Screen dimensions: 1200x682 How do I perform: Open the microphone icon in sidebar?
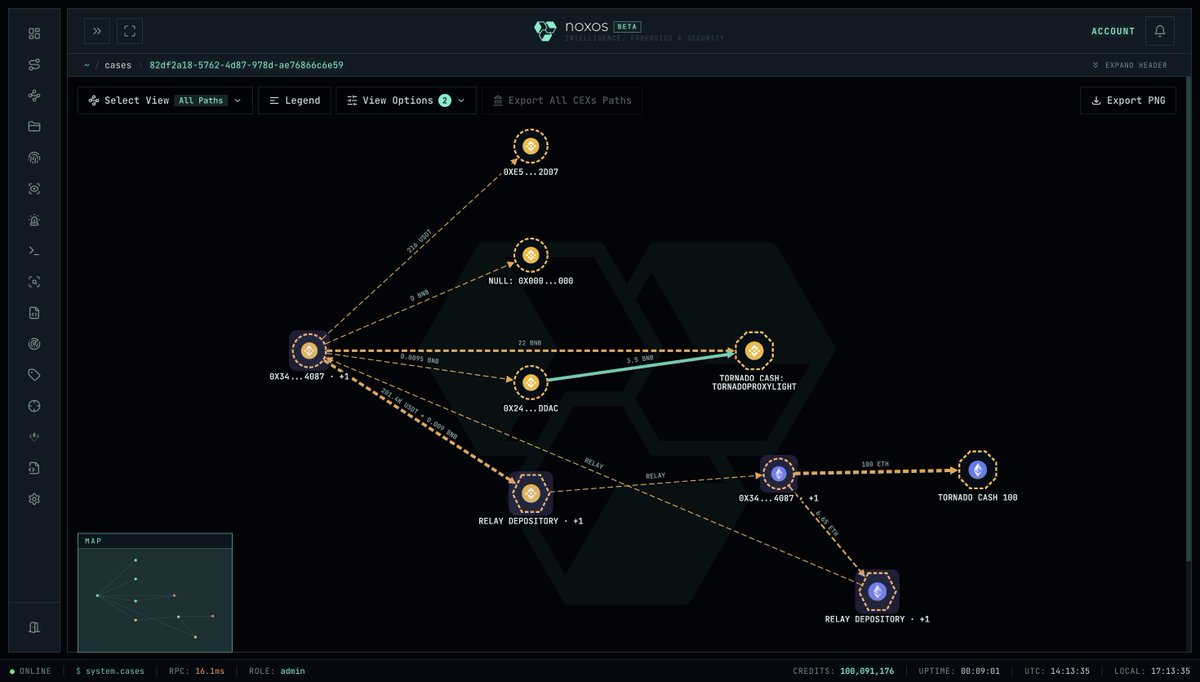tap(34, 437)
